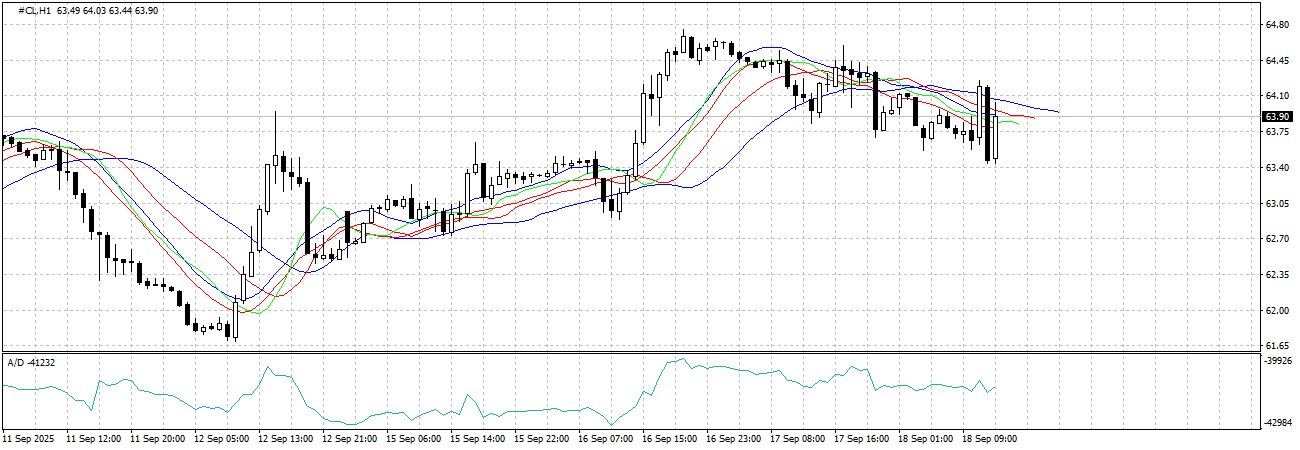Screen dimensions: 1300x450
Task: Click the 64.45 price axis label
Action: (x=1278, y=61)
